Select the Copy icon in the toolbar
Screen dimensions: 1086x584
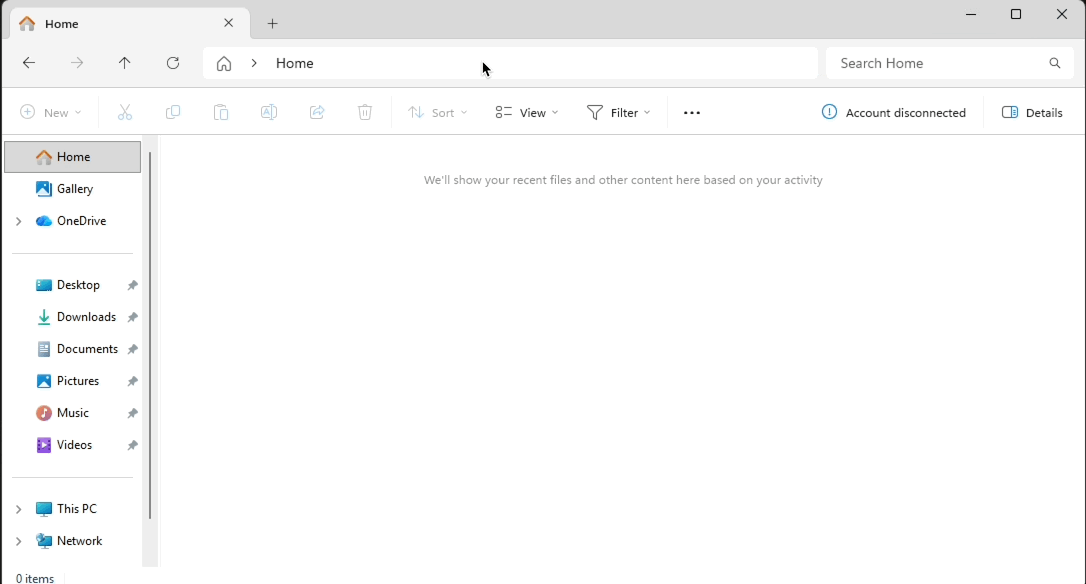[x=172, y=112]
